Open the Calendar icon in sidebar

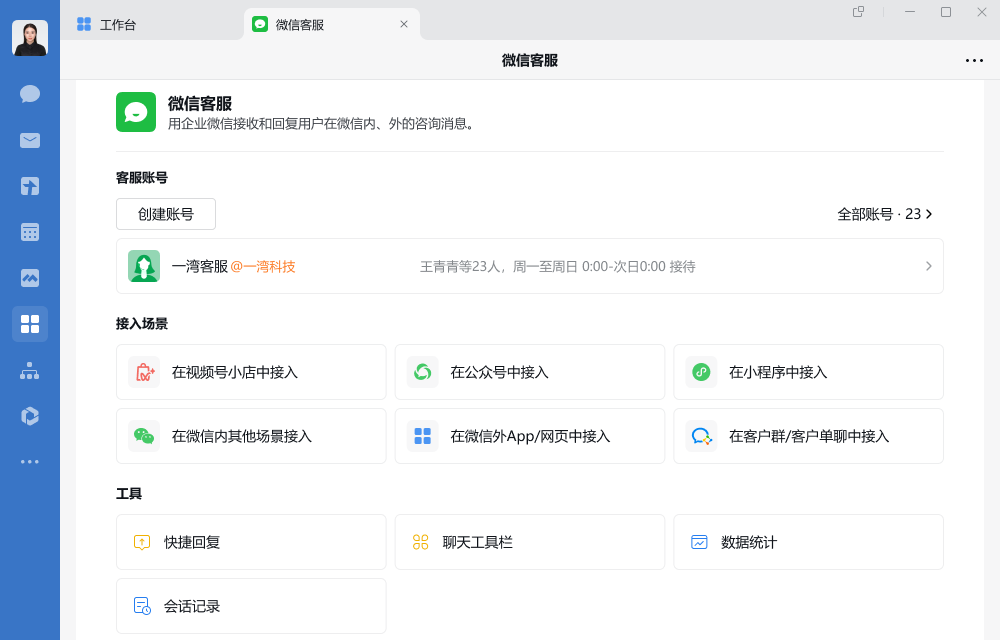30,232
